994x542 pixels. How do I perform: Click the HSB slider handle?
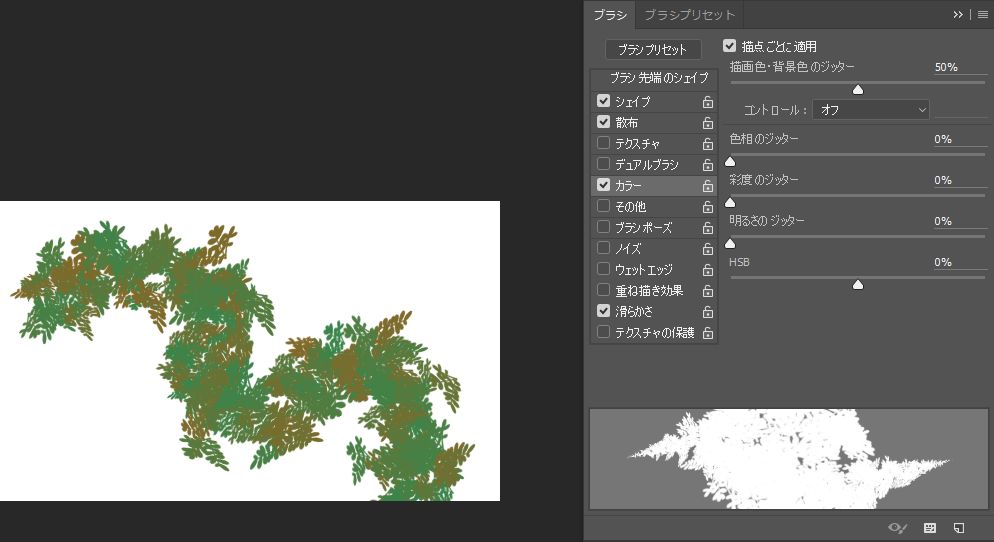point(858,285)
